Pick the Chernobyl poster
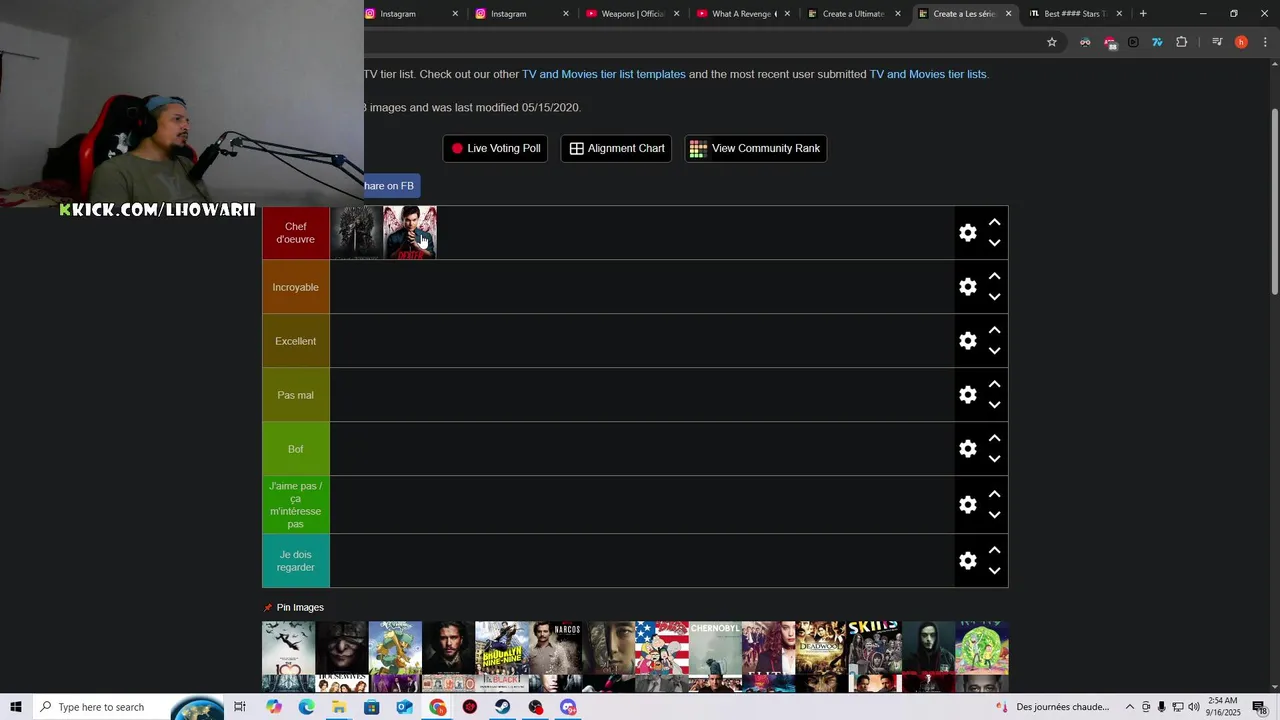 tap(715, 648)
